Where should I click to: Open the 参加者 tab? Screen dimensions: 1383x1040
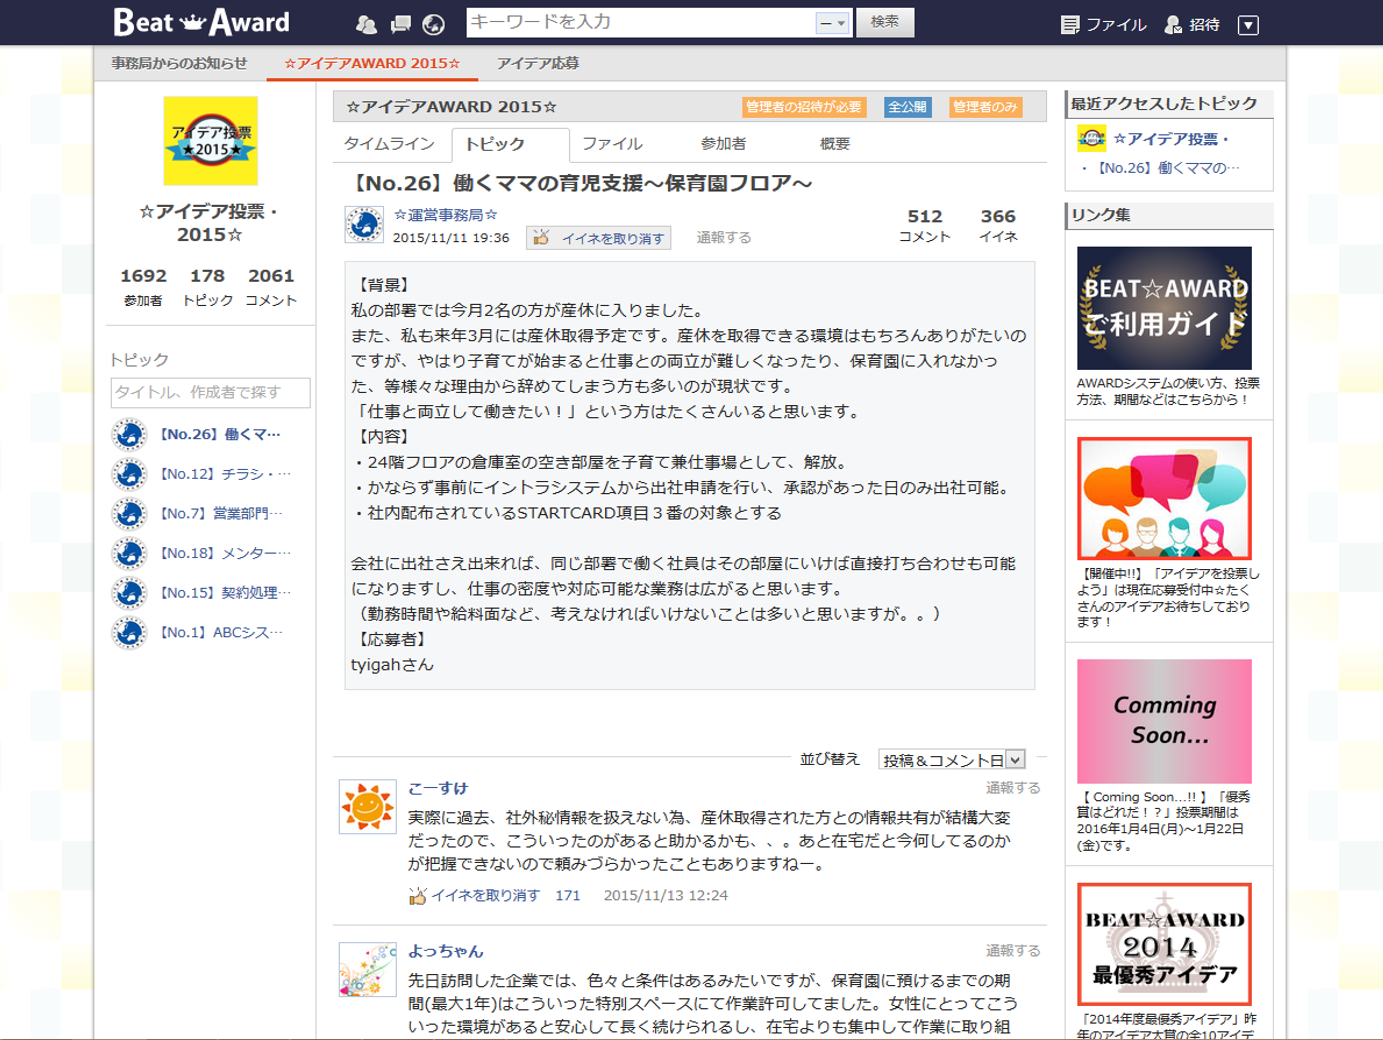coord(723,144)
